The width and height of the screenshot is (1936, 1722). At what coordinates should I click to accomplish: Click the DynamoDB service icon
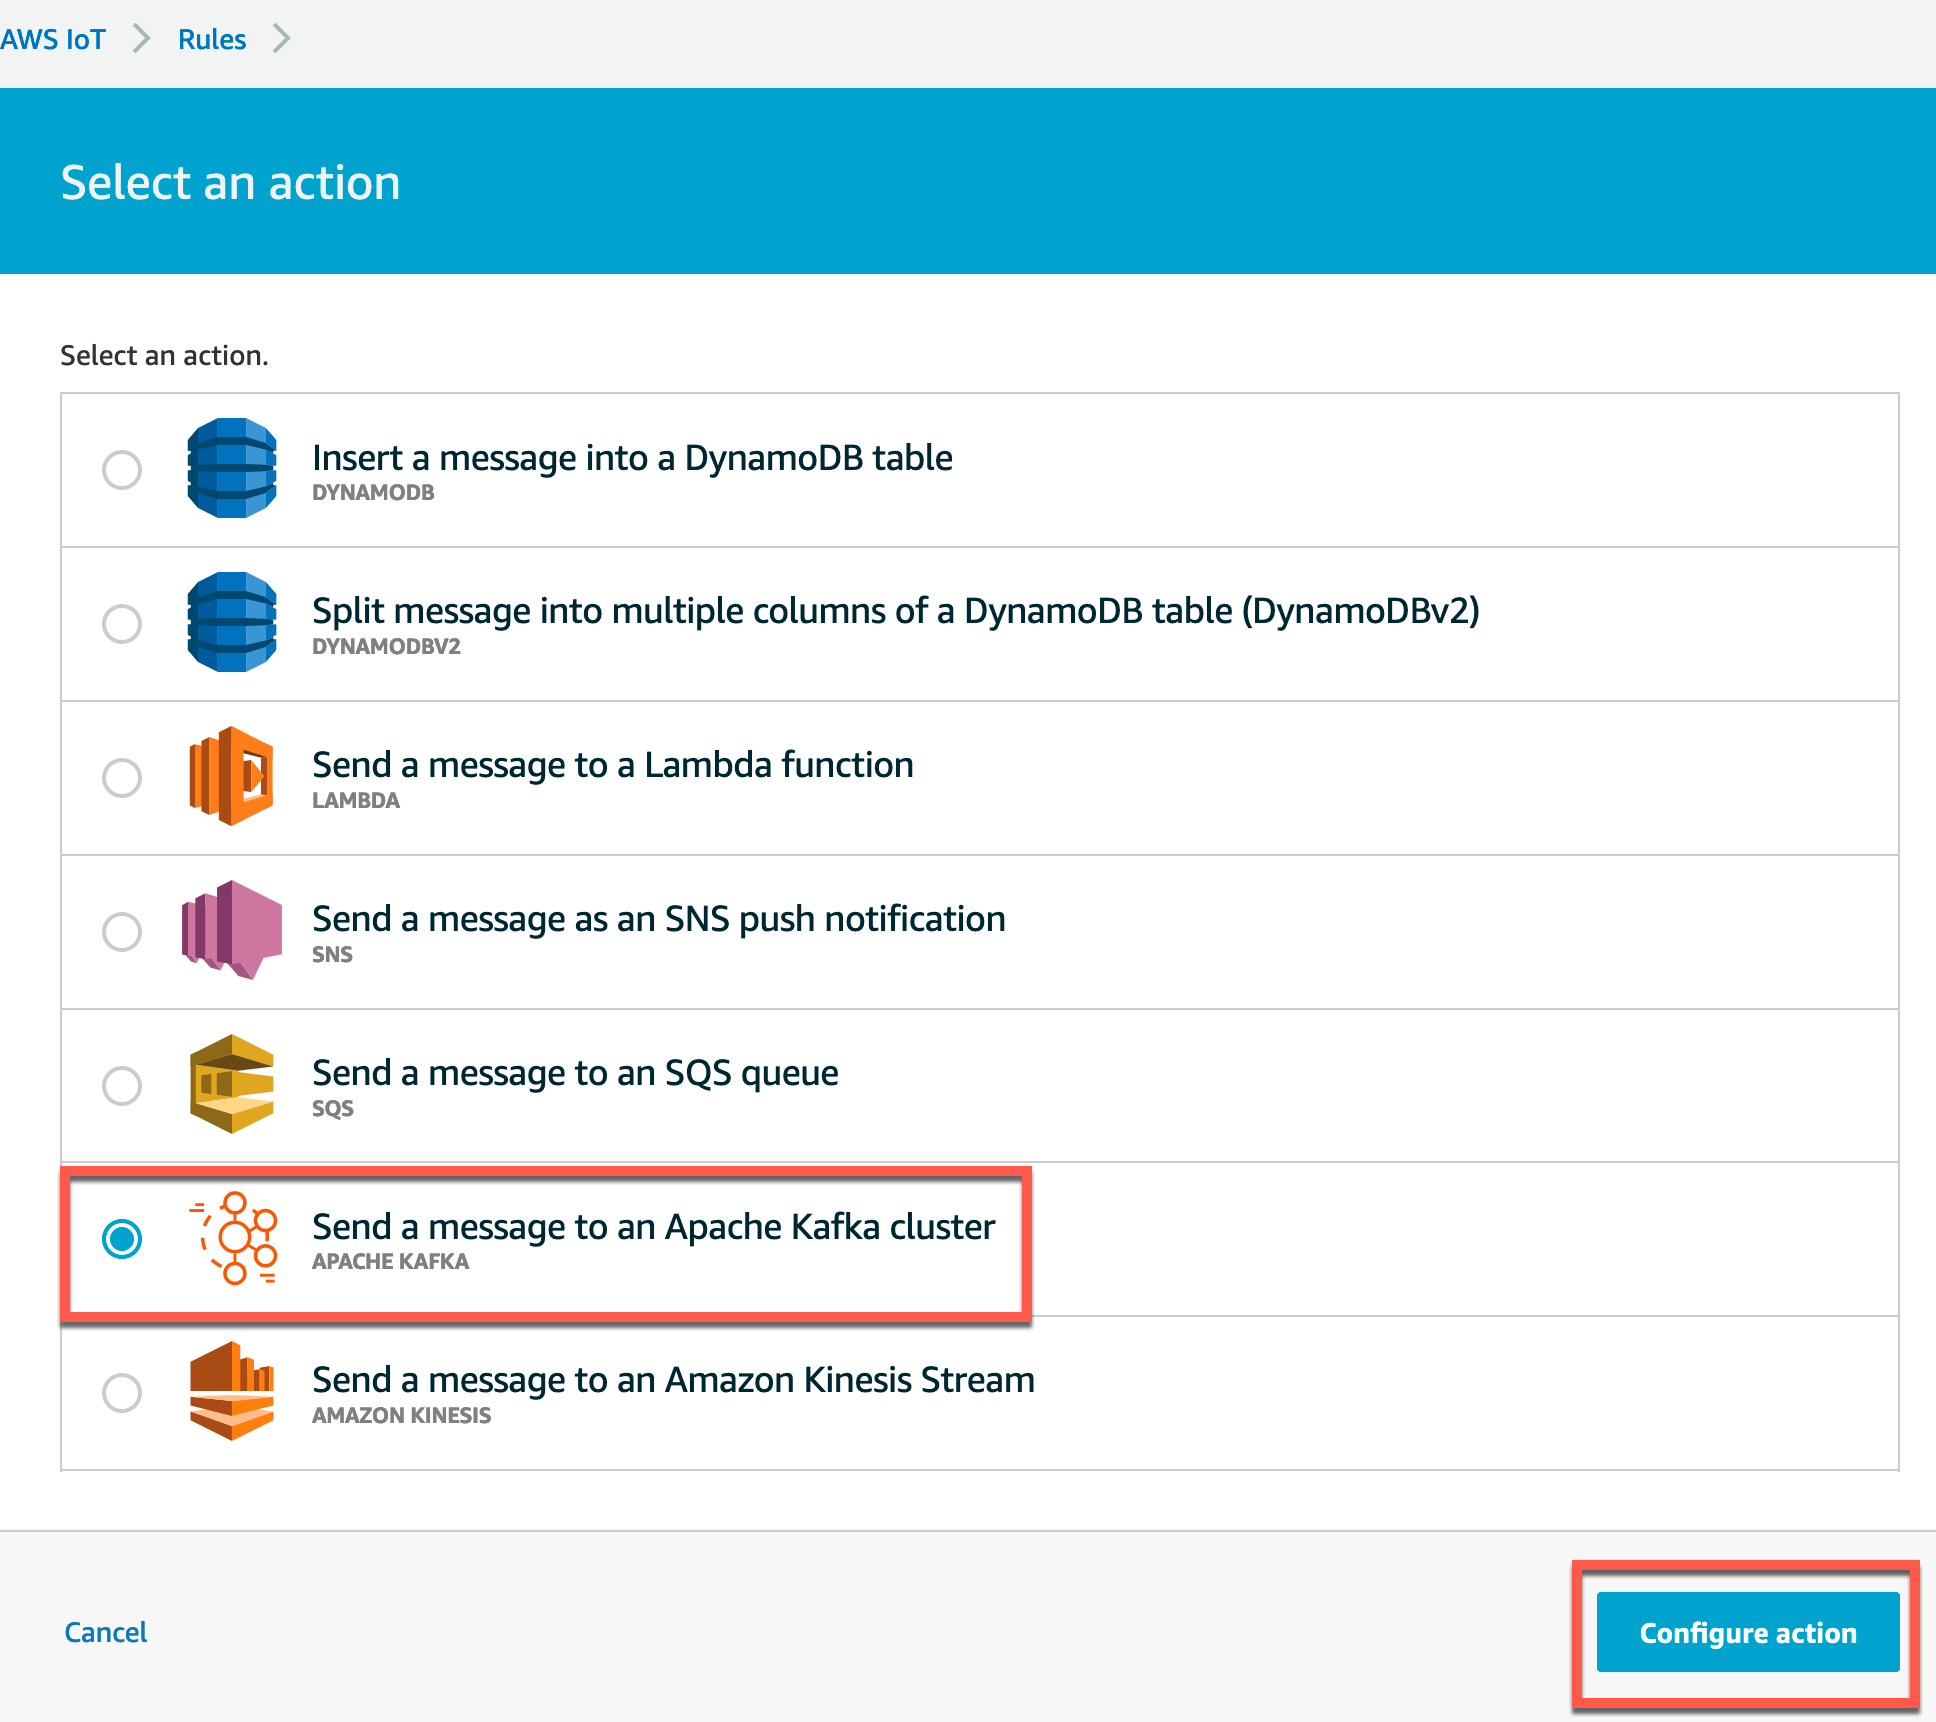tap(232, 468)
